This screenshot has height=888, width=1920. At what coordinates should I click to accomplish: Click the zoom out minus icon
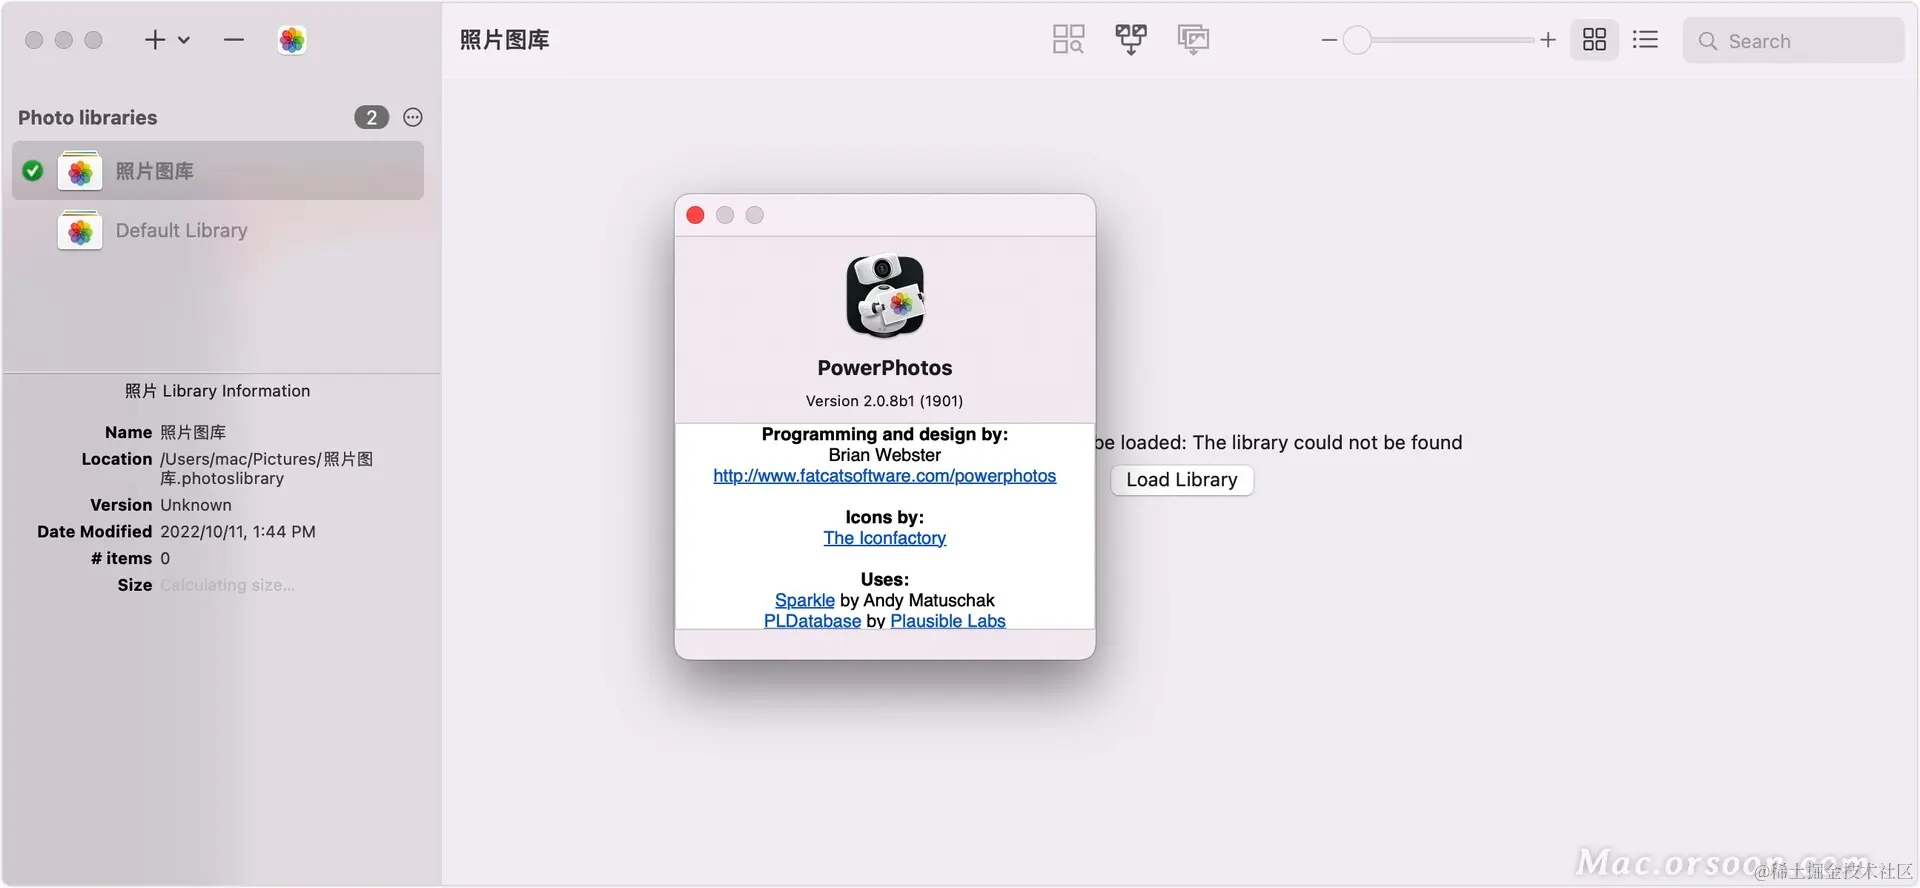tap(1329, 40)
